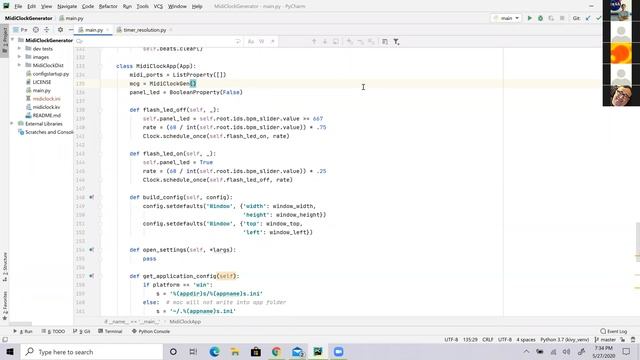Toggle the Event Log panel
This screenshot has width=640, height=360.
click(x=613, y=331)
